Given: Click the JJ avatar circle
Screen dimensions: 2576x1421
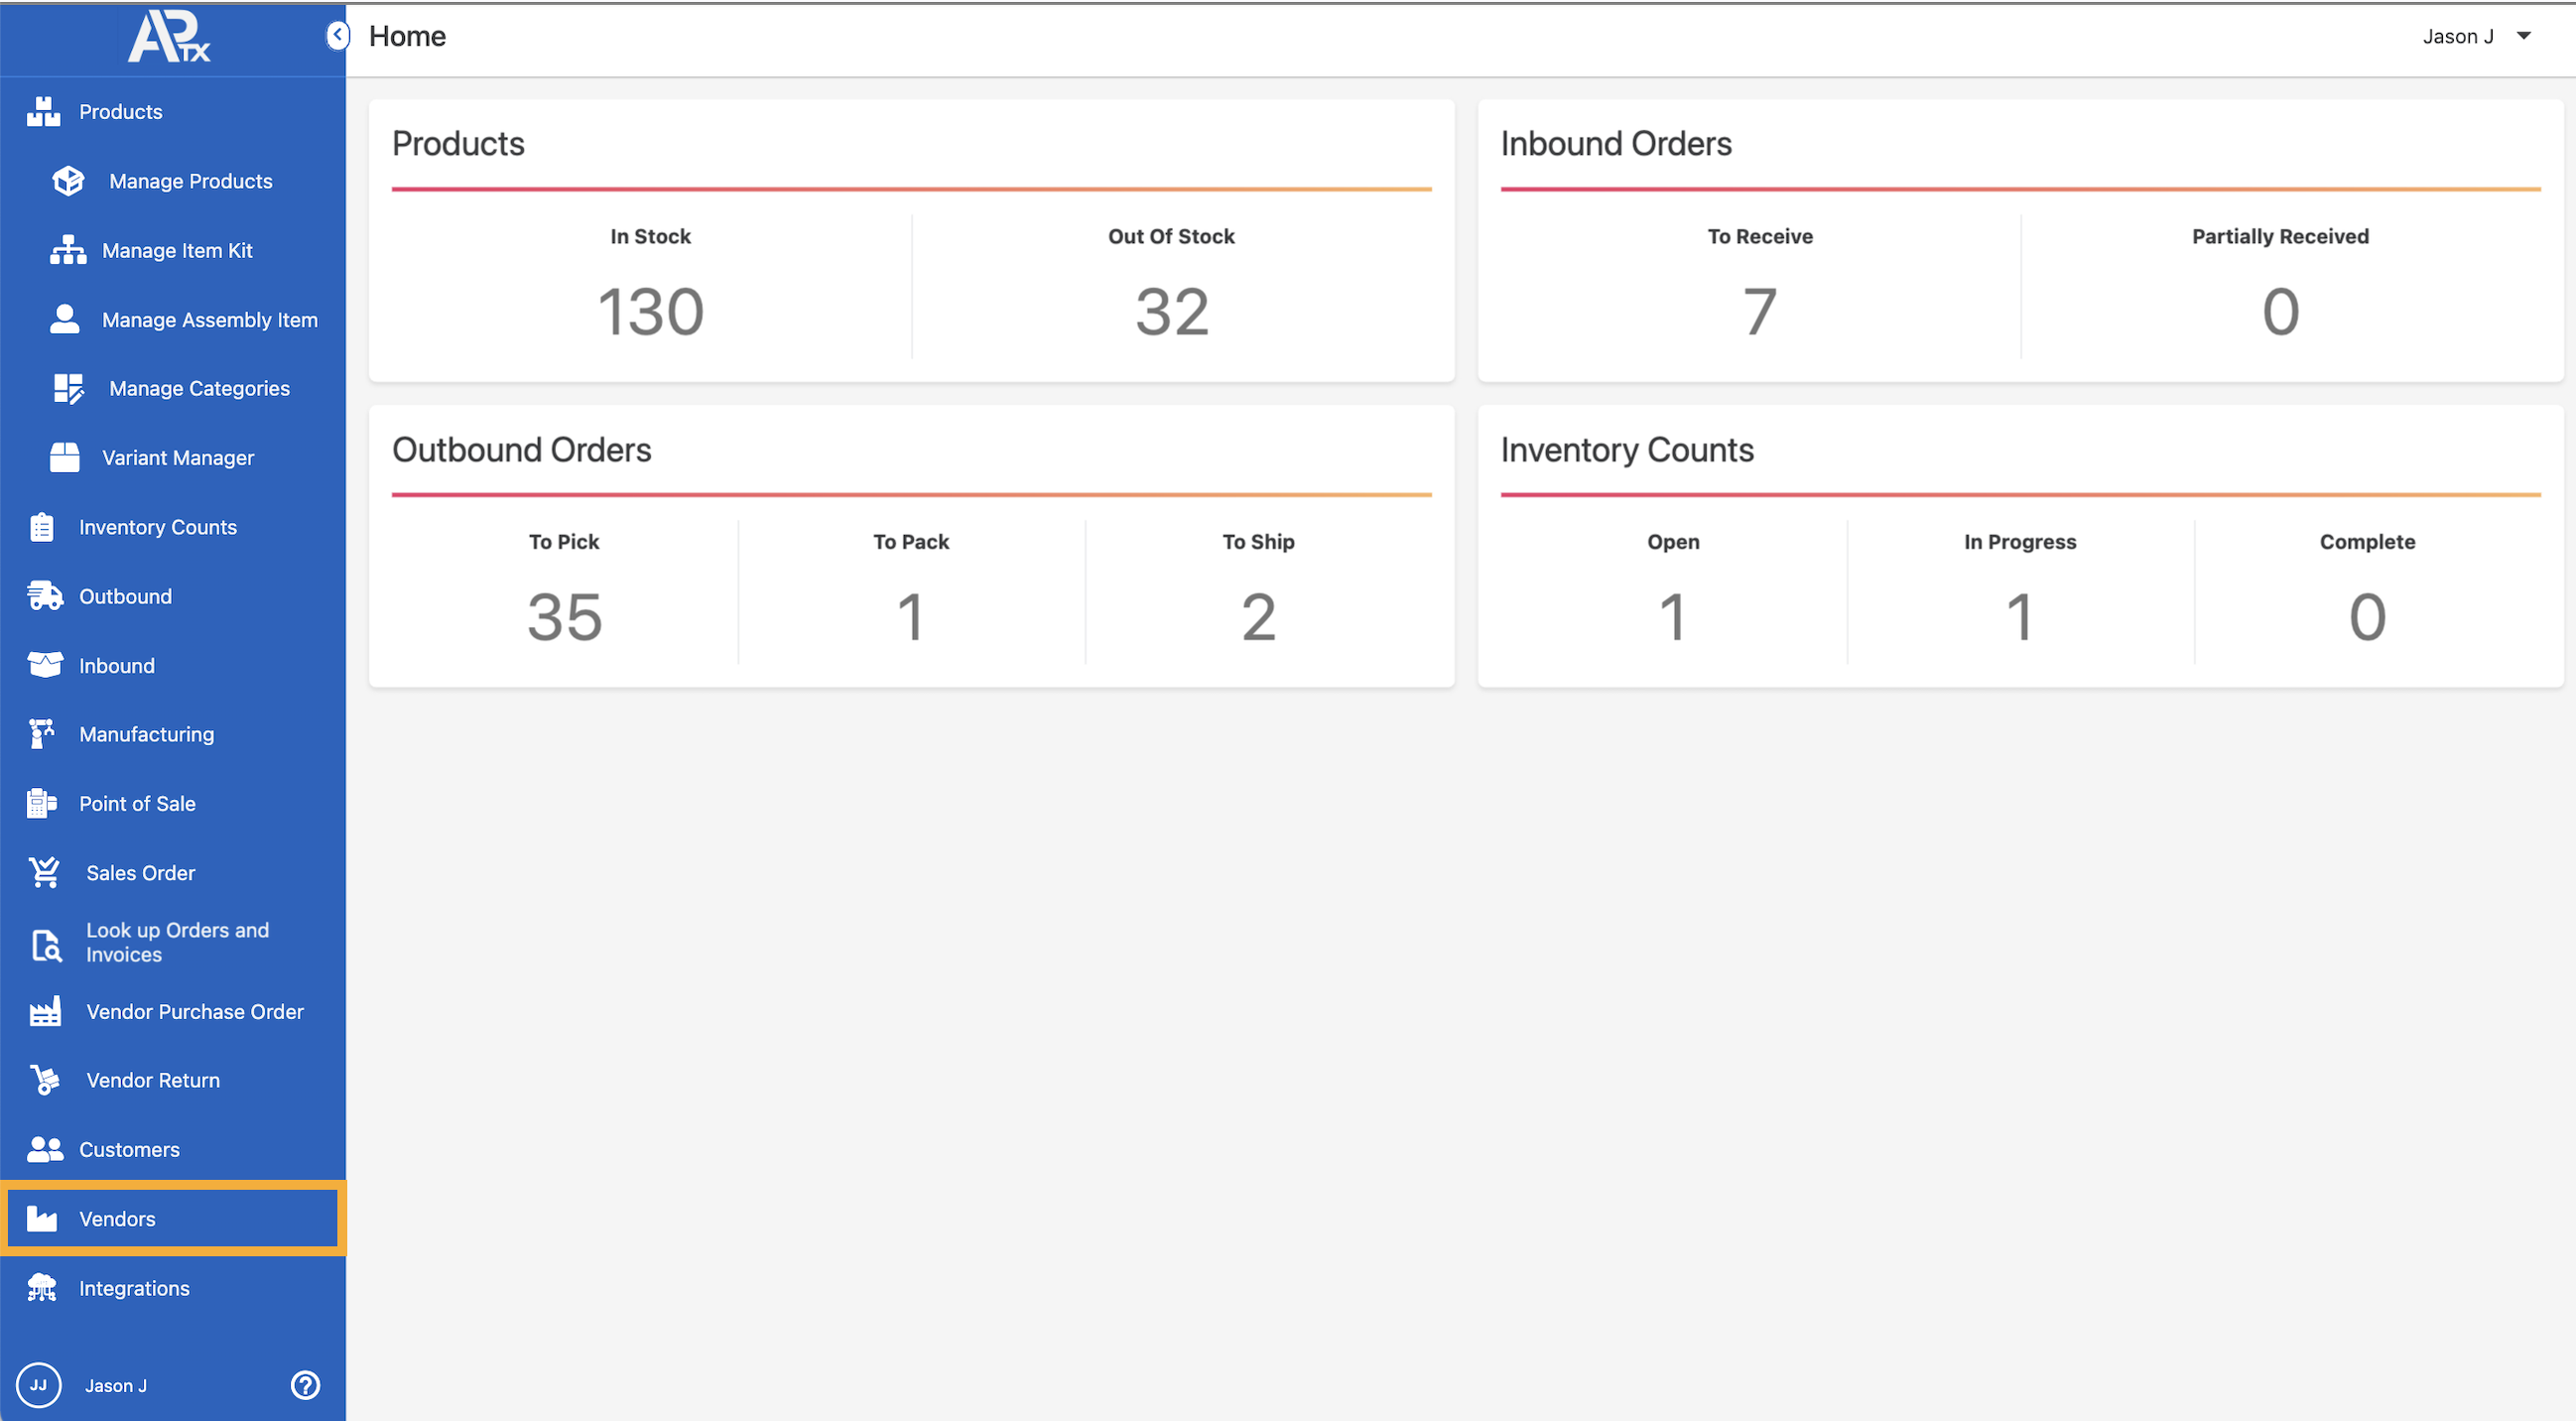Looking at the screenshot, I should click(39, 1385).
